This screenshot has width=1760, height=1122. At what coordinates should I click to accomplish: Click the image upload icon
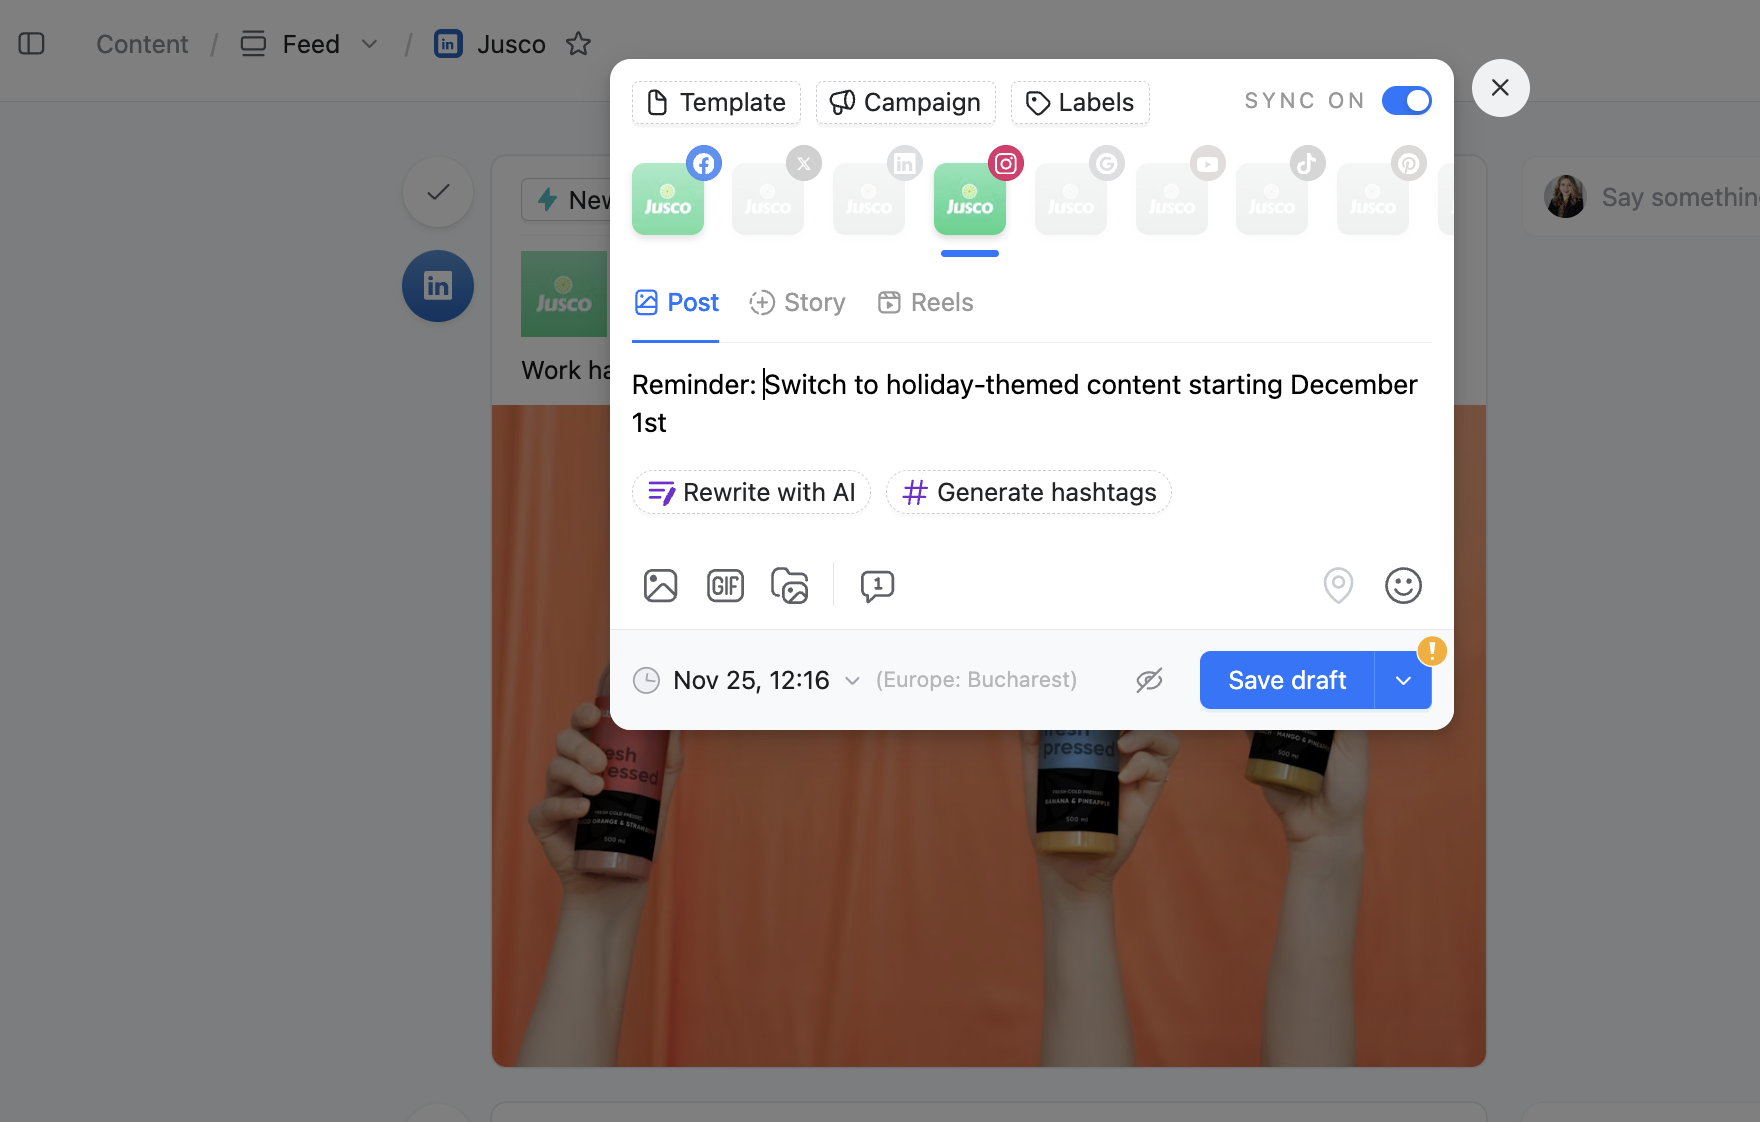pos(660,585)
